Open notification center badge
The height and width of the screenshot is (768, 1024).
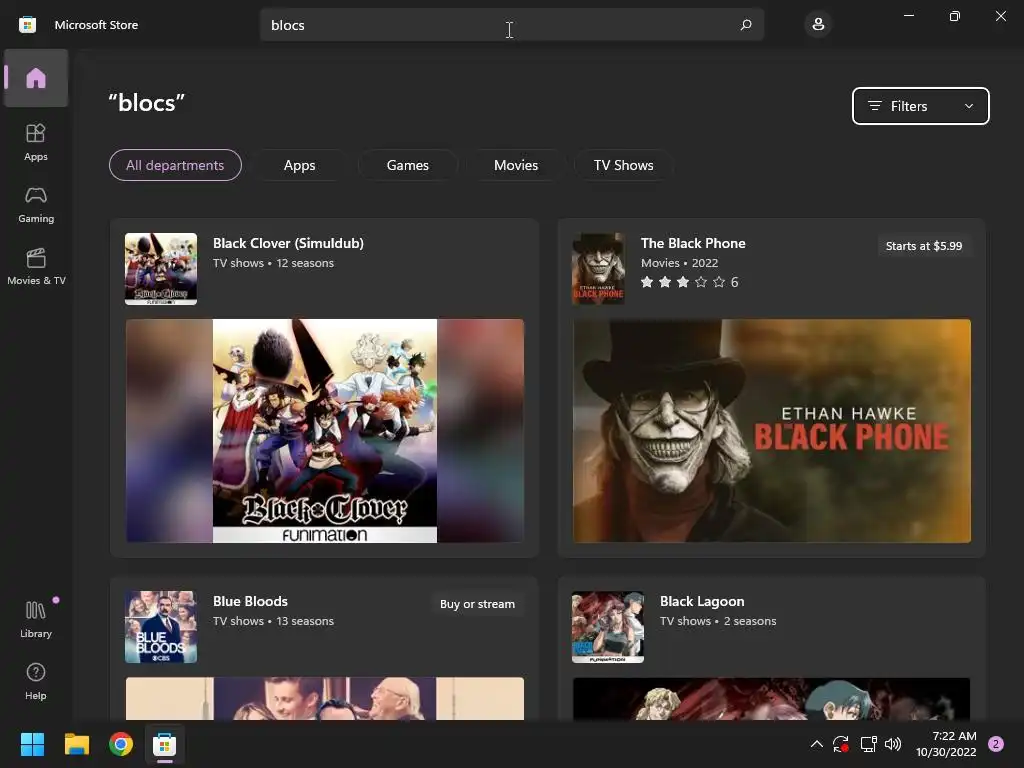pos(996,744)
